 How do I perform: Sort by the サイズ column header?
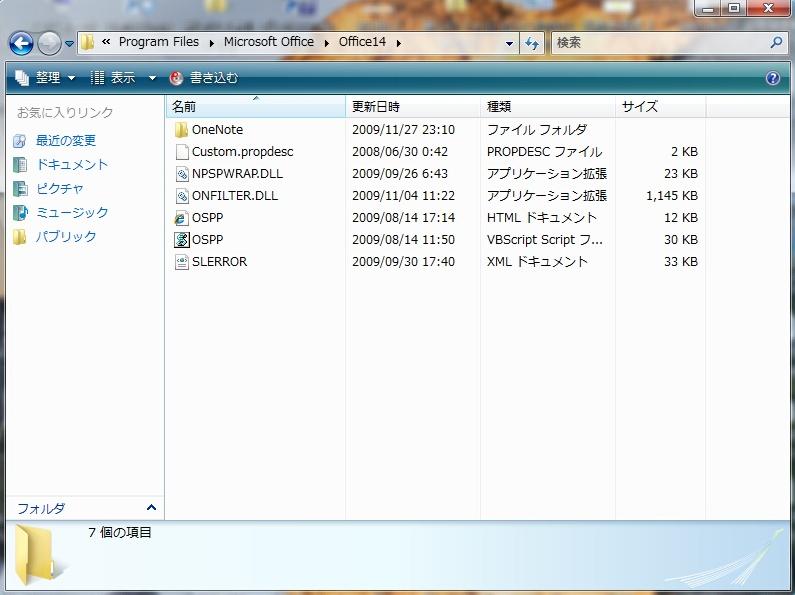pyautogui.click(x=661, y=106)
